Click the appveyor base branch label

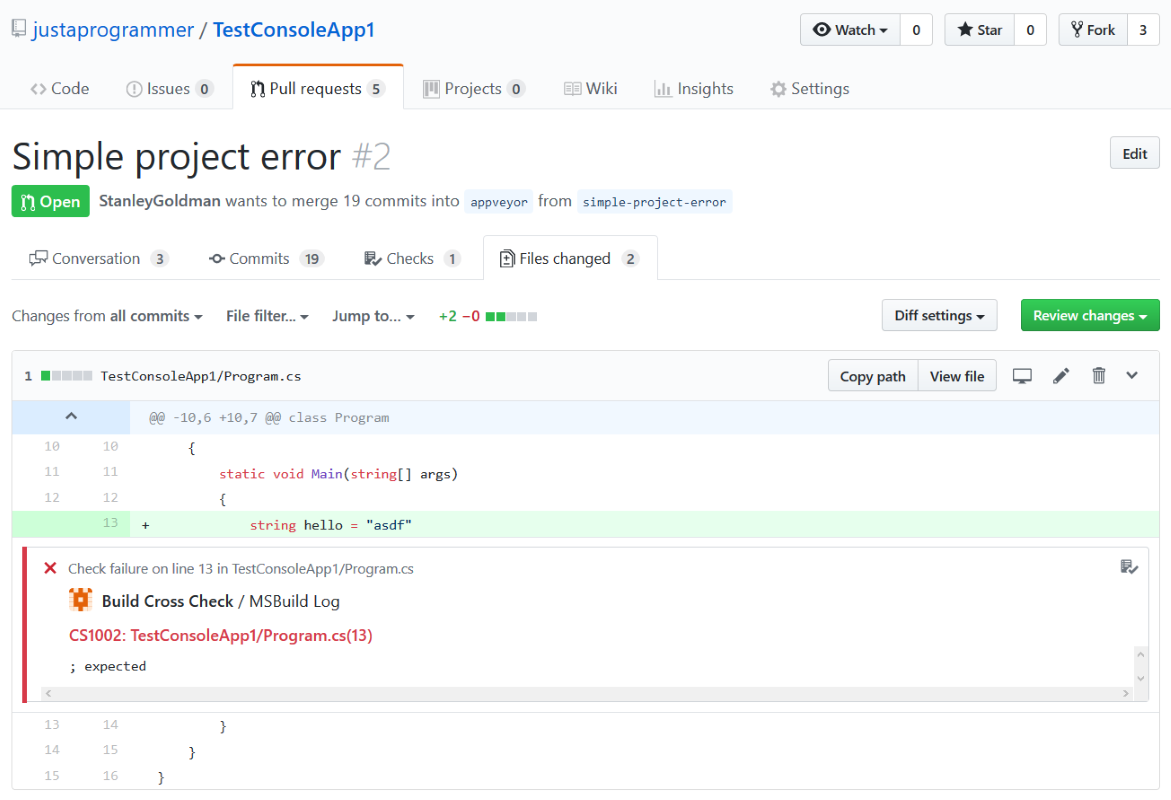tap(499, 202)
